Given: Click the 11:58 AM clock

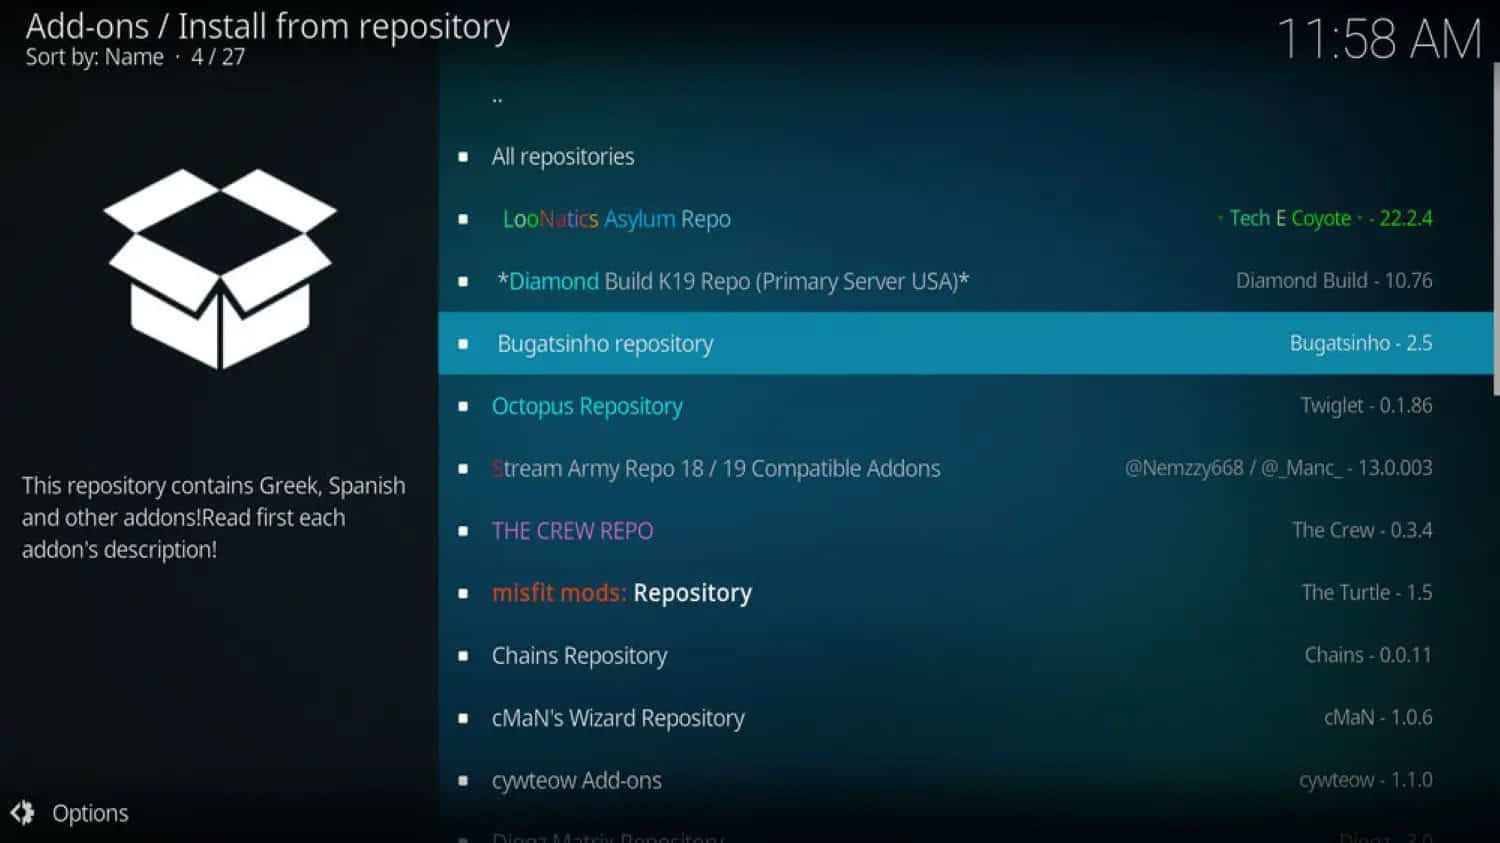Looking at the screenshot, I should tap(1379, 40).
